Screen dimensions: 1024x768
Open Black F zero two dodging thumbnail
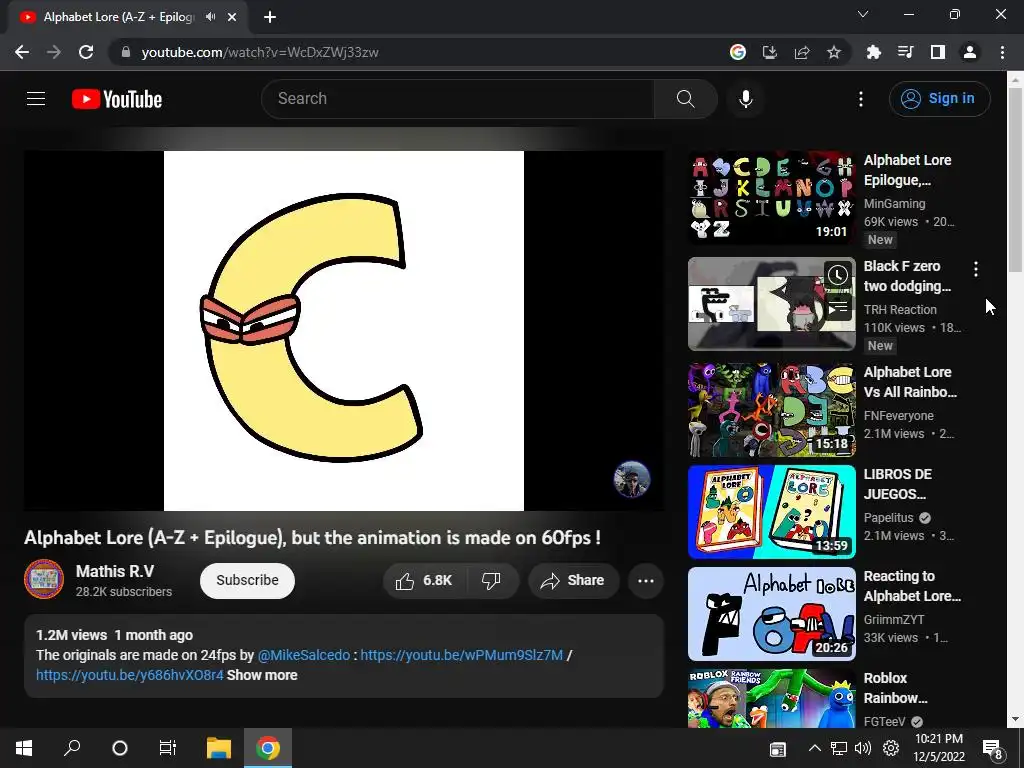pos(771,304)
